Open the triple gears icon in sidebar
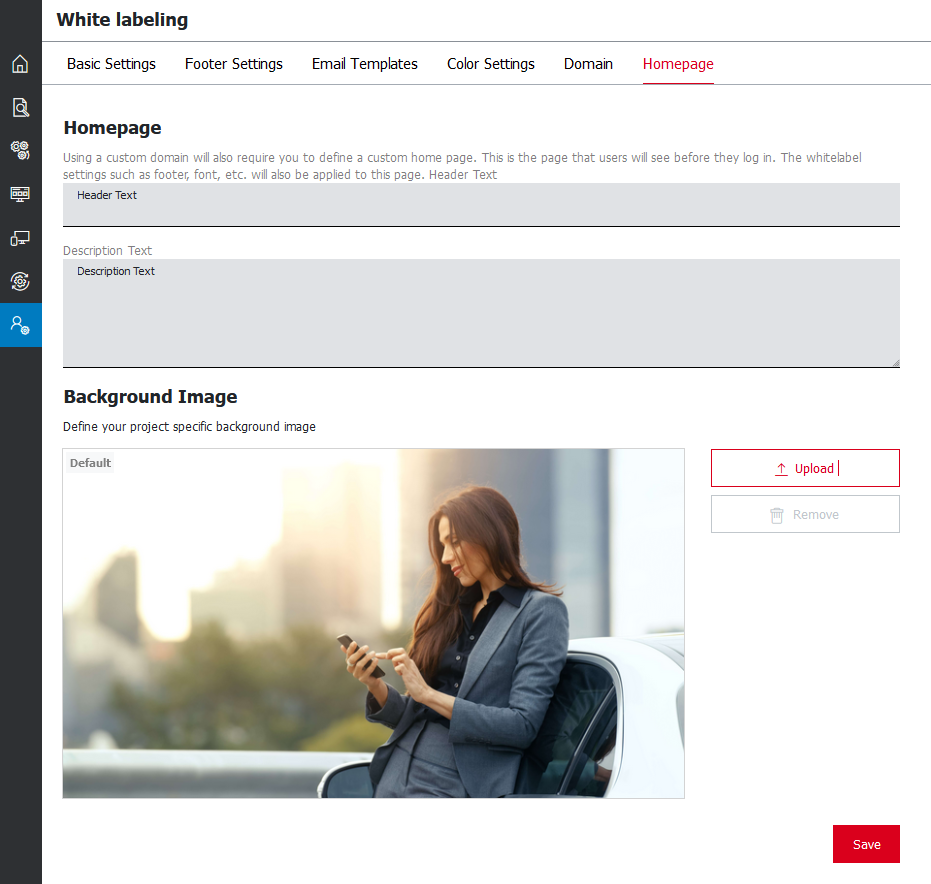Image resolution: width=931 pixels, height=884 pixels. point(20,151)
